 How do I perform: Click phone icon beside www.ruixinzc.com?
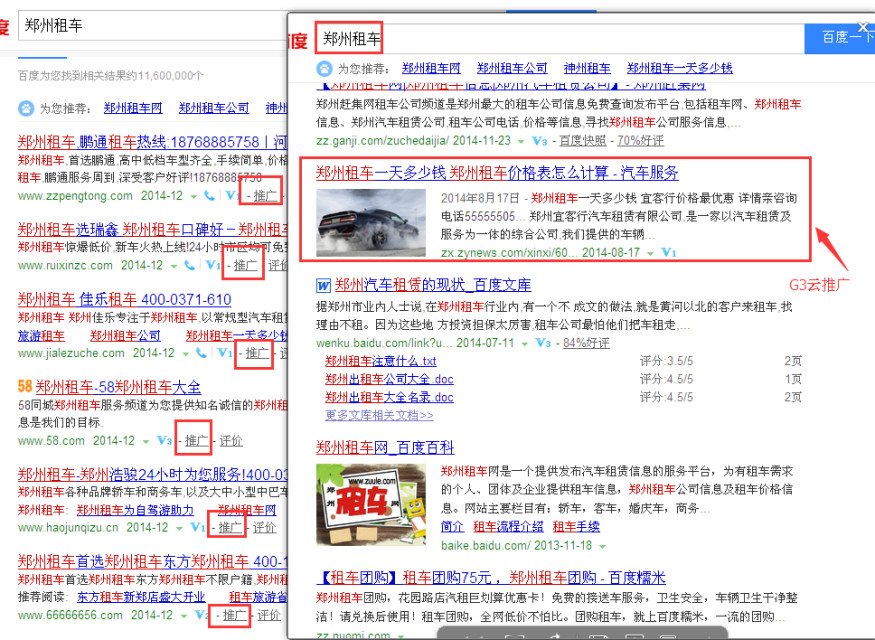(190, 266)
